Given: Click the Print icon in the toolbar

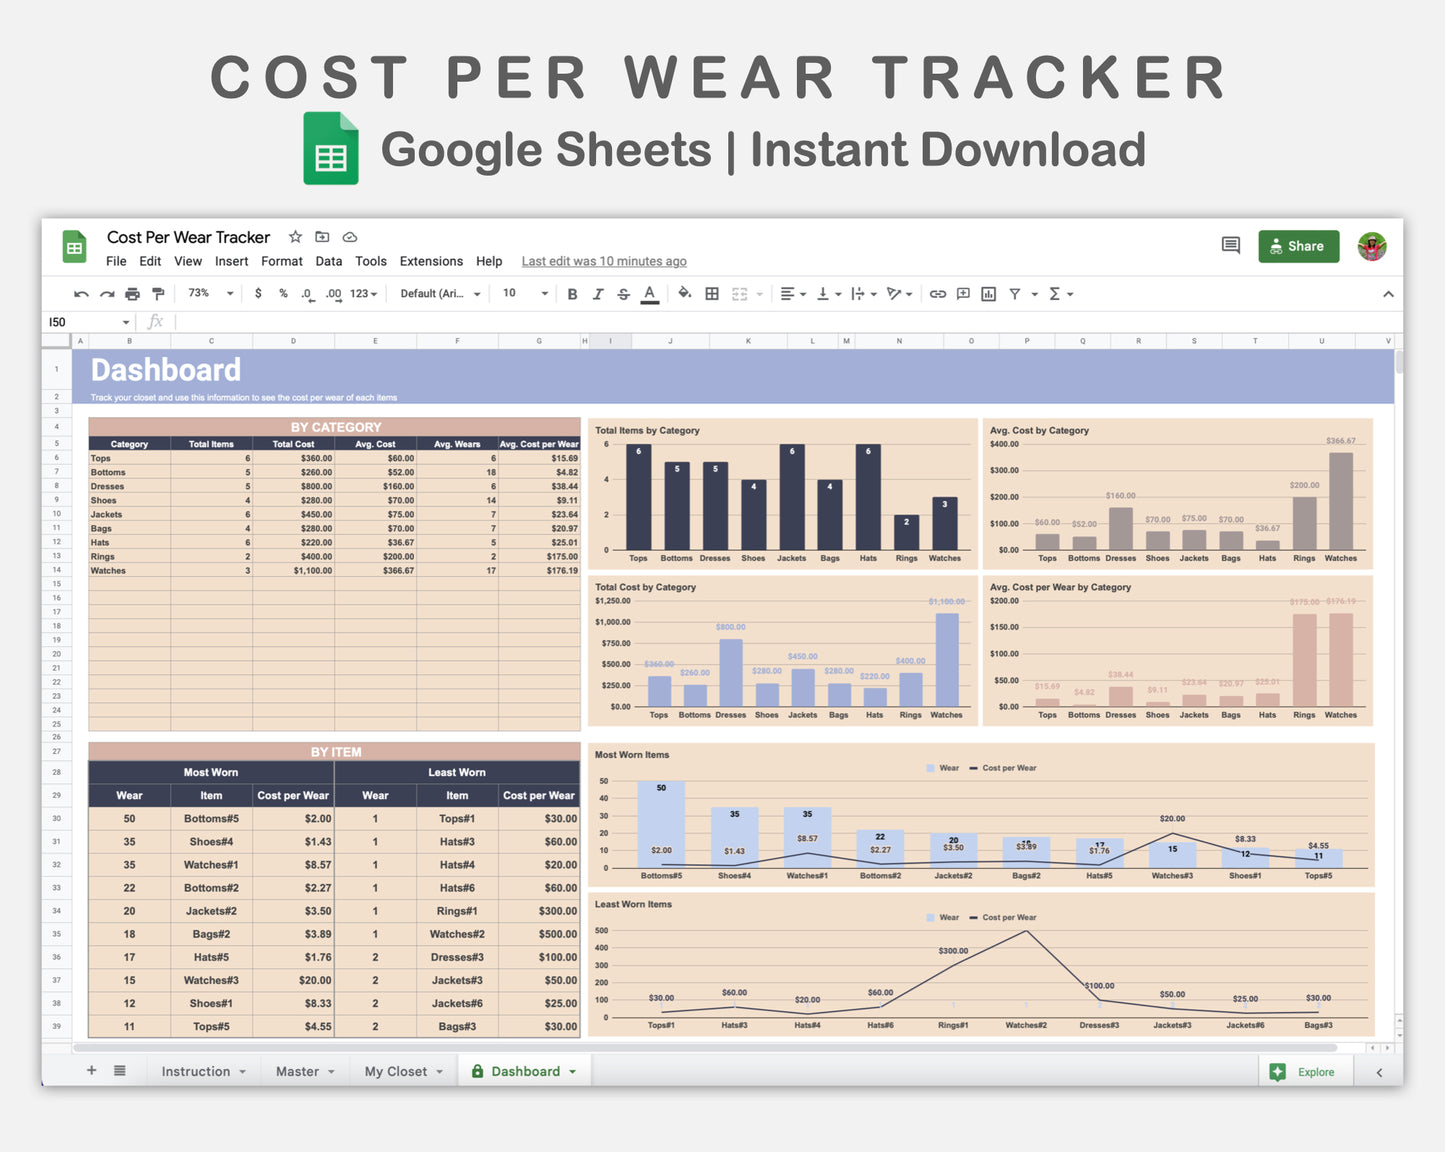Looking at the screenshot, I should 132,293.
